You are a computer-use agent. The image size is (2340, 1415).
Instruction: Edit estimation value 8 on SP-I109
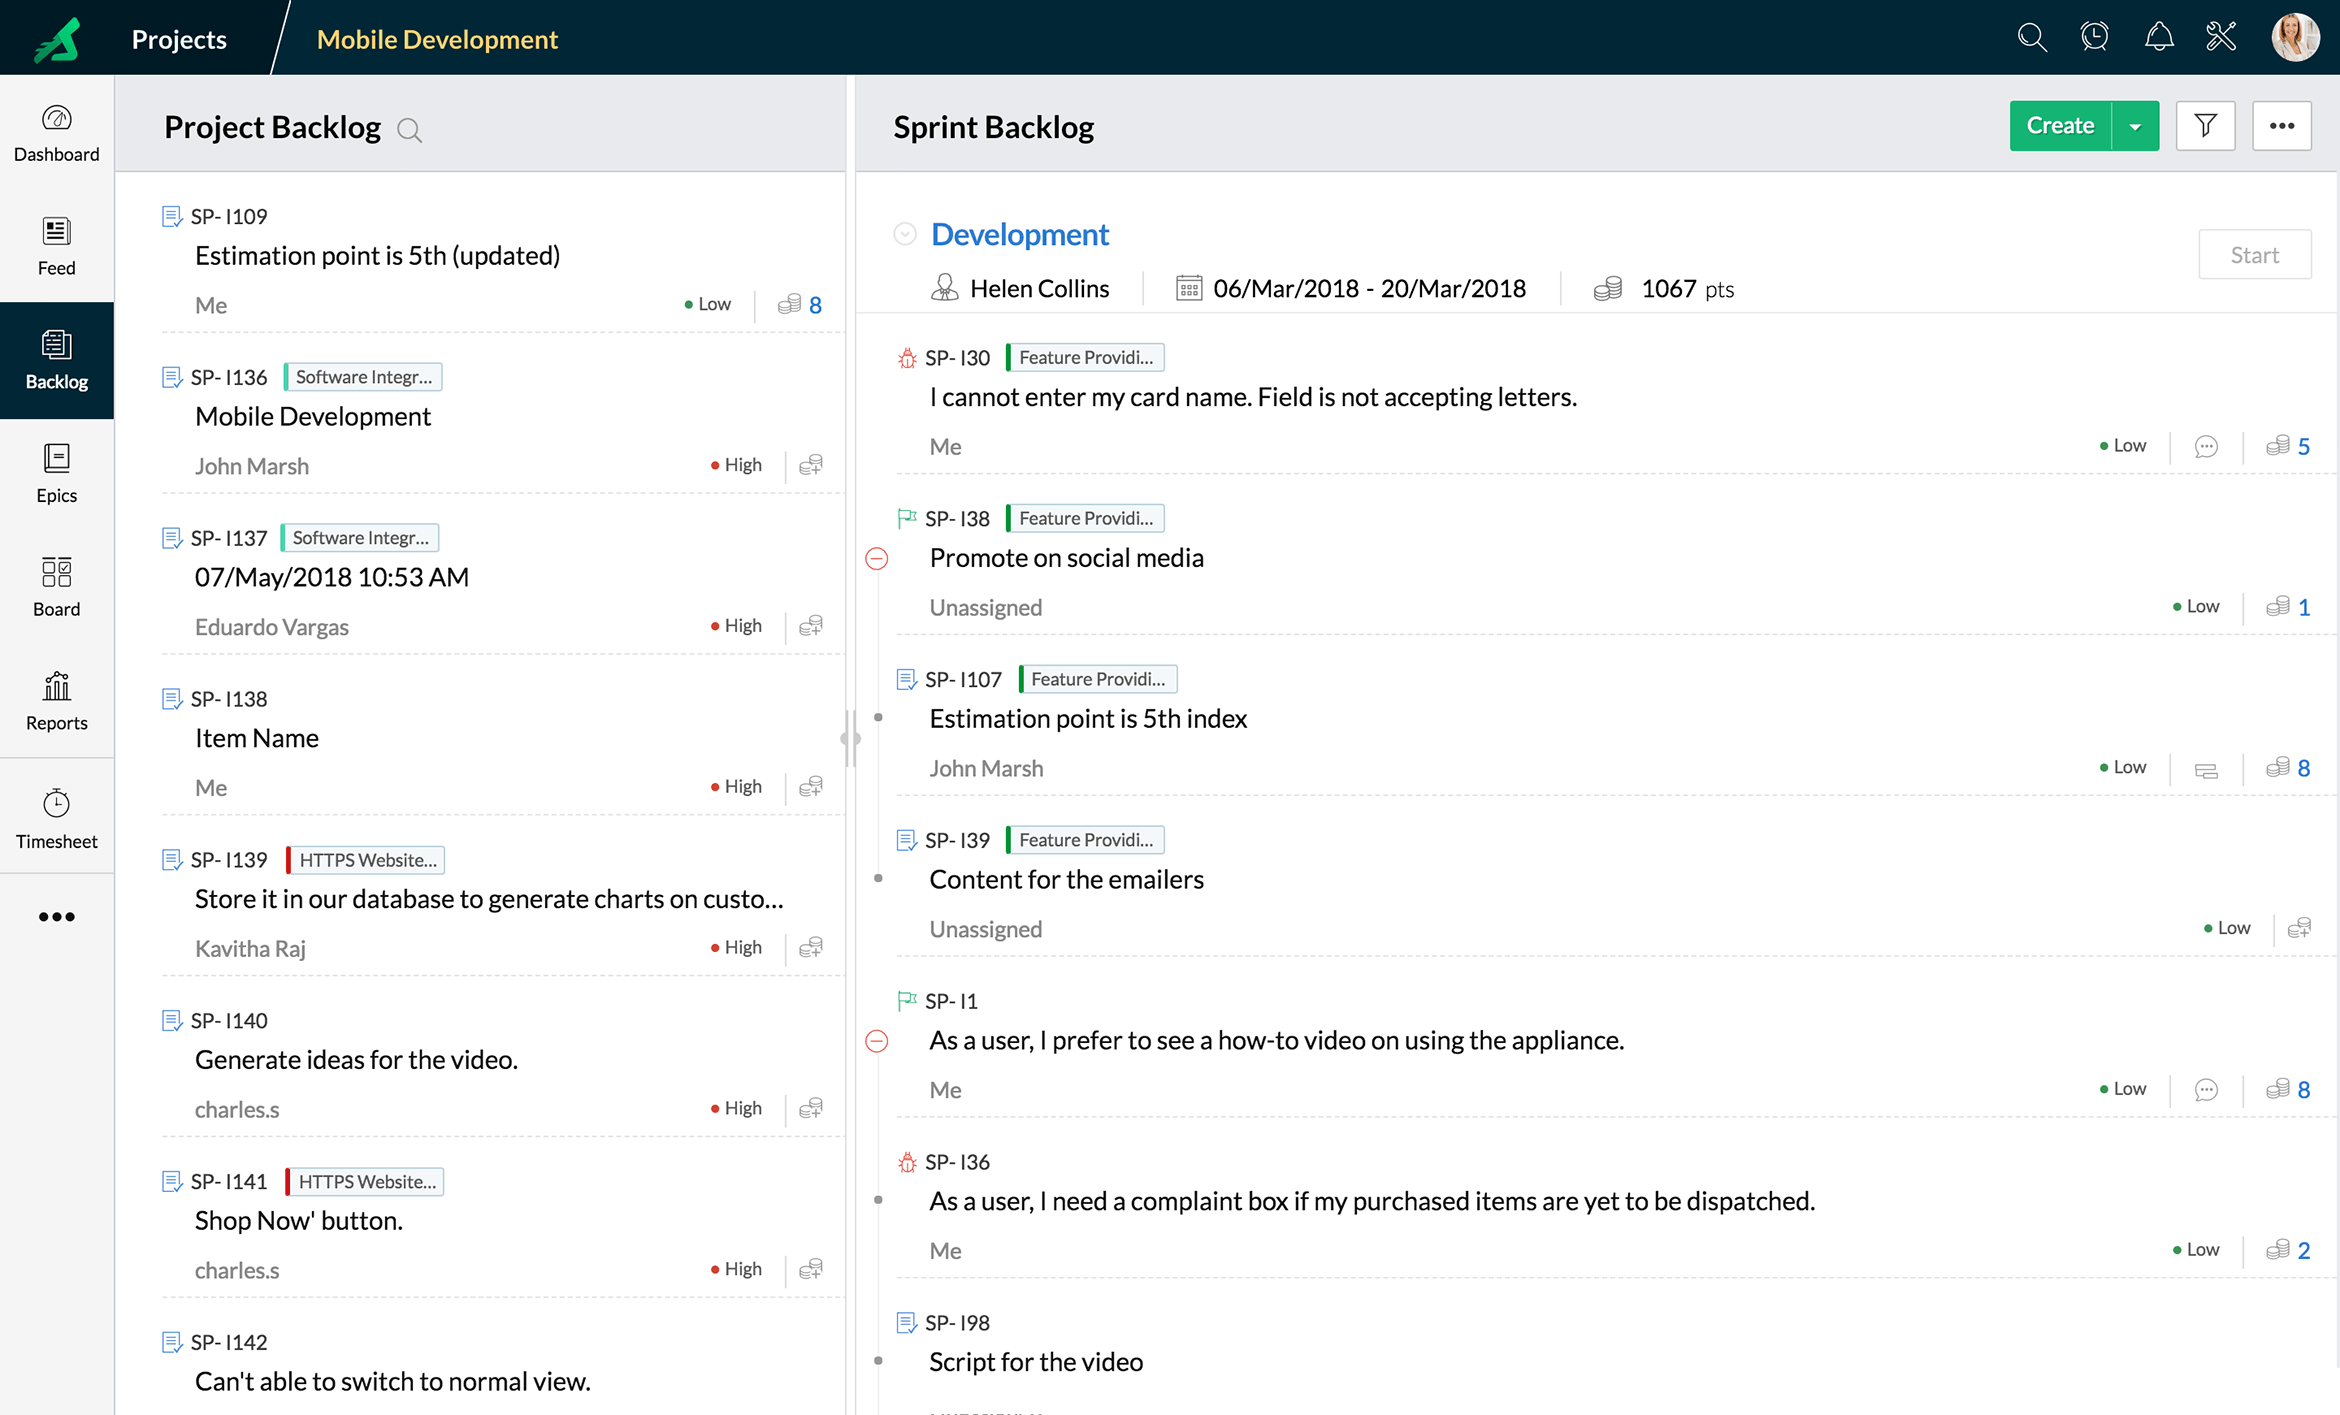(815, 305)
